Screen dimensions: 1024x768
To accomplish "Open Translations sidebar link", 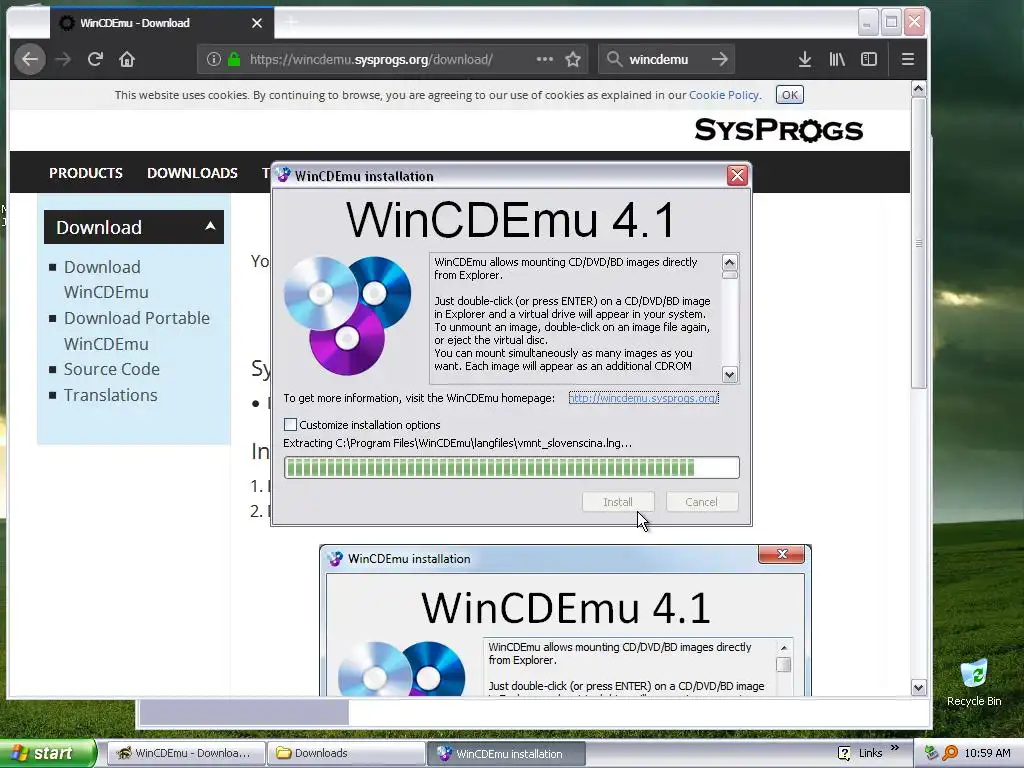I will tap(110, 395).
